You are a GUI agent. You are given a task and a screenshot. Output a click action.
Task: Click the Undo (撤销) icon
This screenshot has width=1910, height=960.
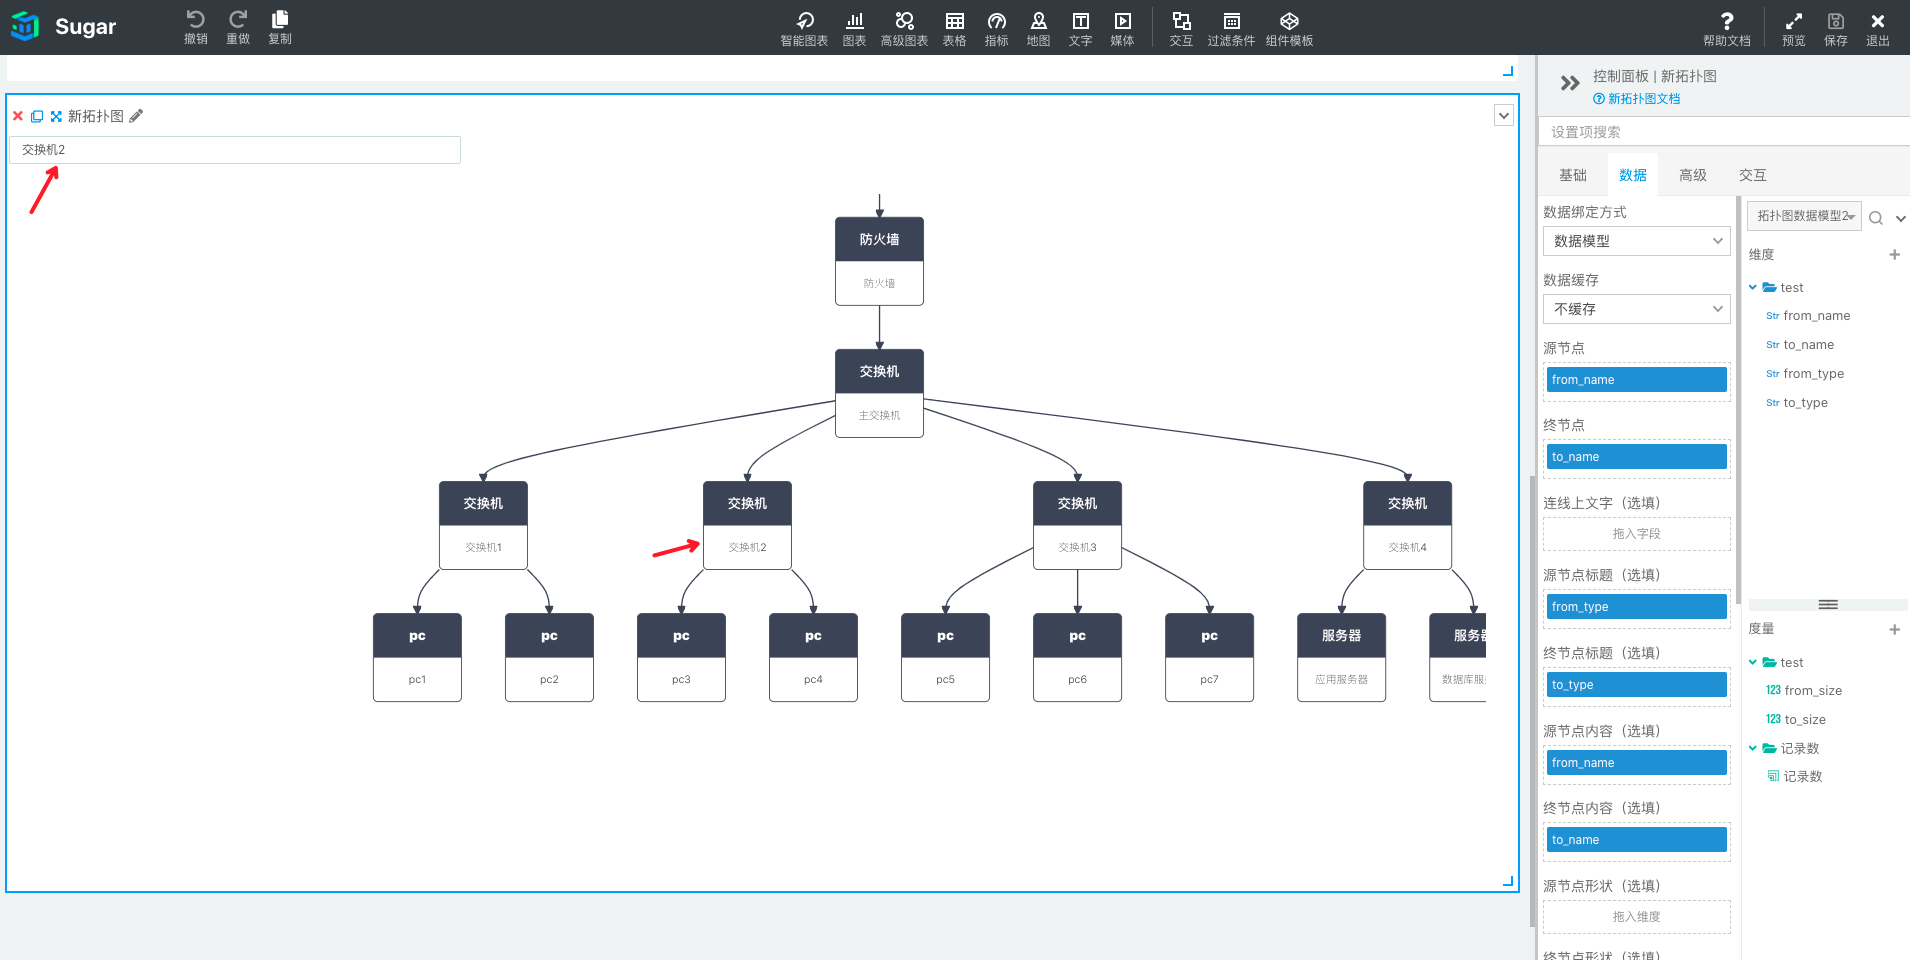195,26
